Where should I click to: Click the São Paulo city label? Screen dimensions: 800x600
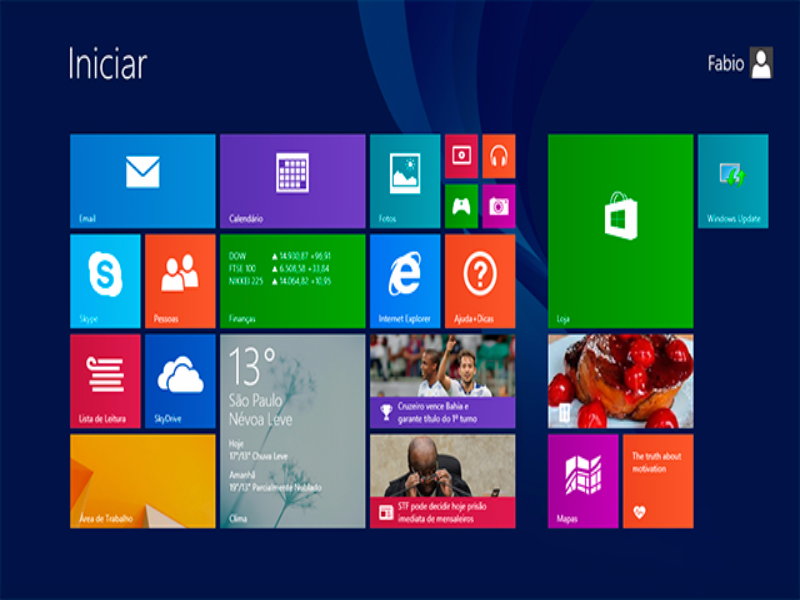point(255,401)
